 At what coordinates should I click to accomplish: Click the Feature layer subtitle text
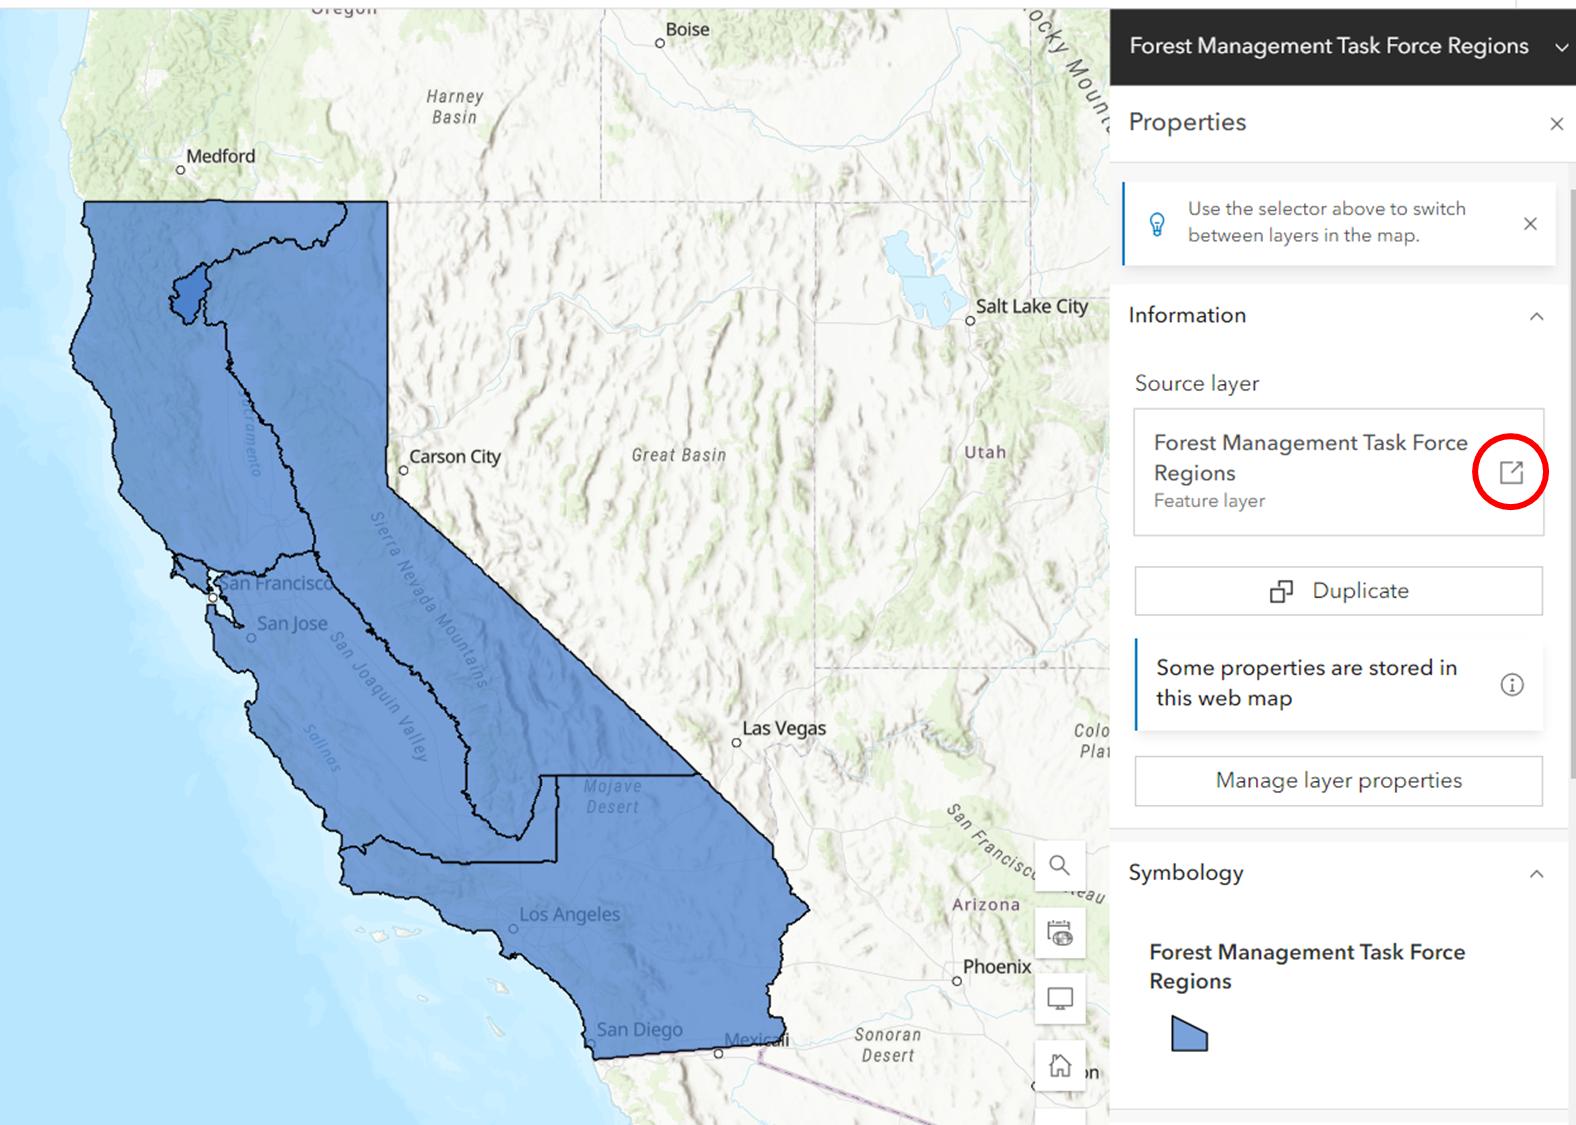[1209, 501]
